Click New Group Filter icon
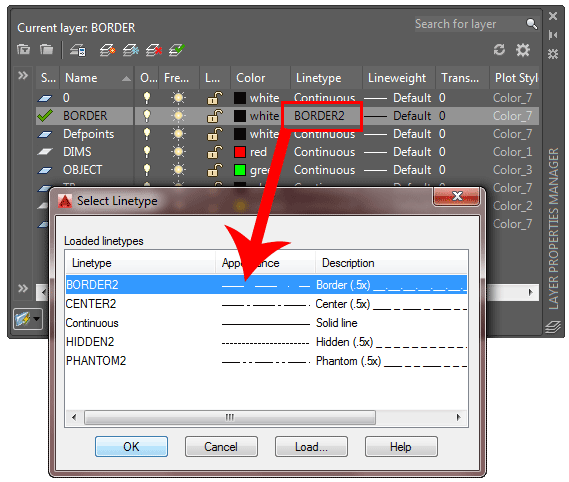This screenshot has height=482, width=569. (x=46, y=49)
